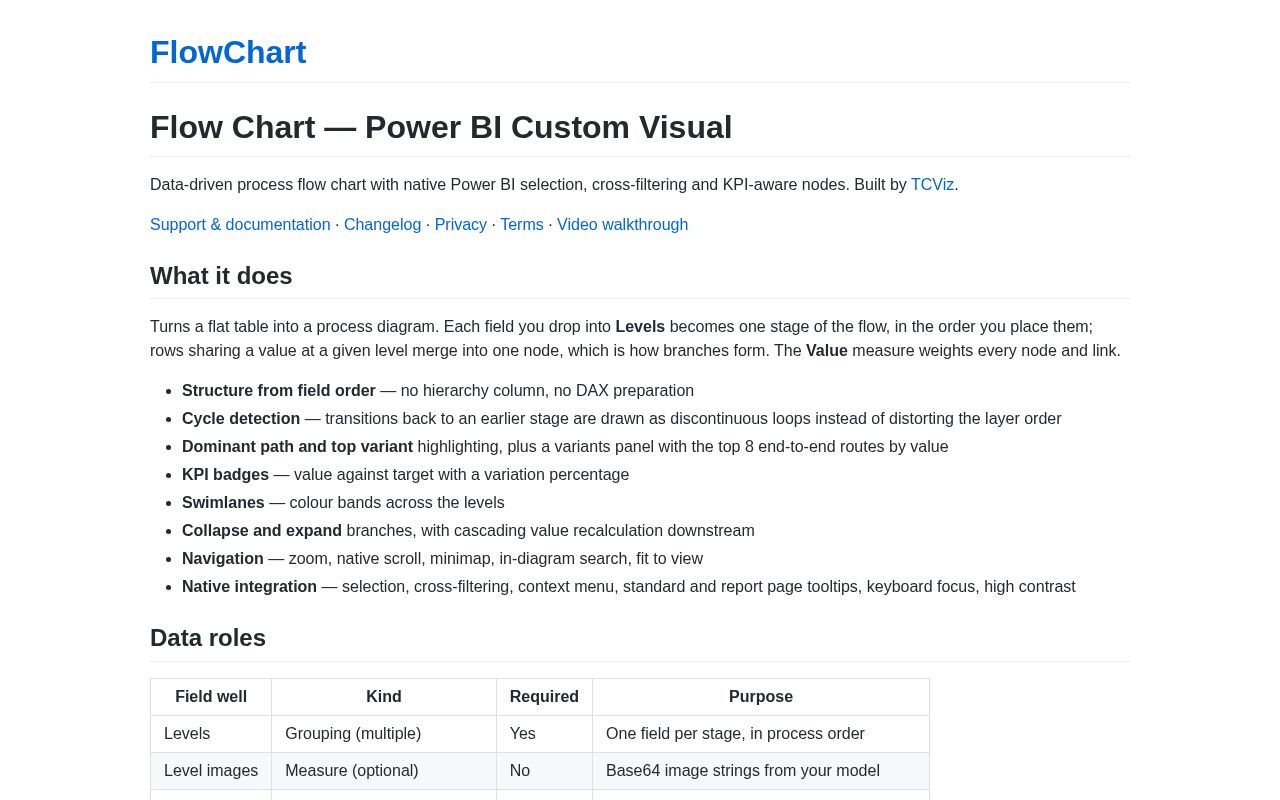Click the 'Swimlanes' bullet text
The width and height of the screenshot is (1280, 800).
tap(223, 503)
